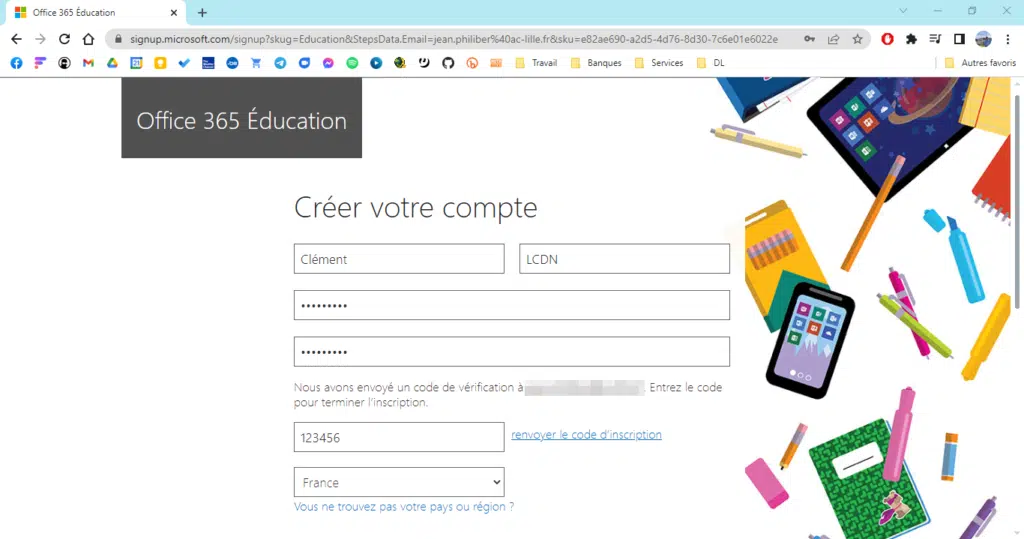Open the Travail bookmarks folder

[536, 63]
